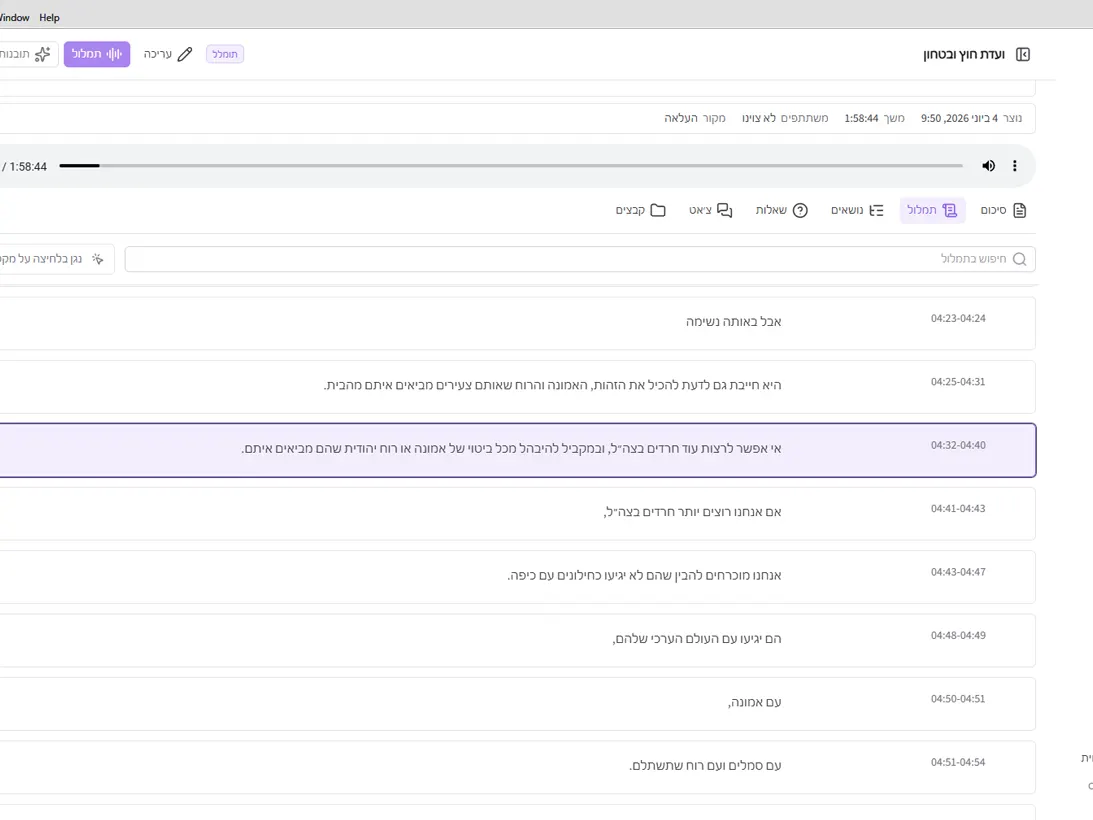Jump to segment at 04:43-04:47
This screenshot has height=820, width=1093.
coord(518,577)
